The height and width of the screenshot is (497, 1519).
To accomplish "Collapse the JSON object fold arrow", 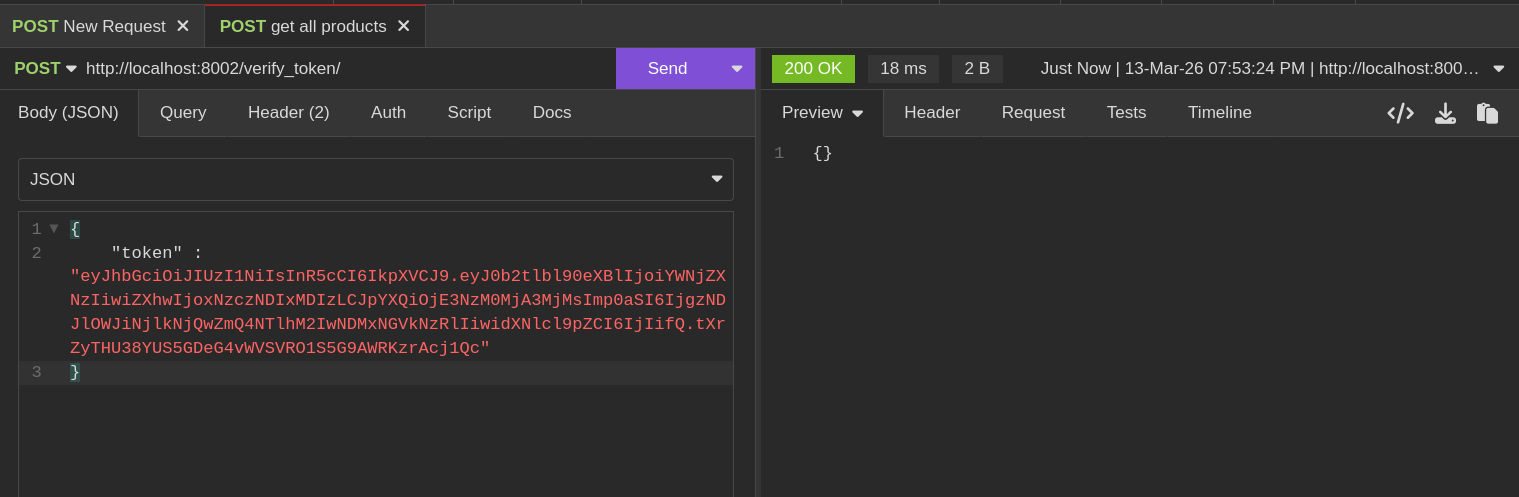I will coord(54,229).
